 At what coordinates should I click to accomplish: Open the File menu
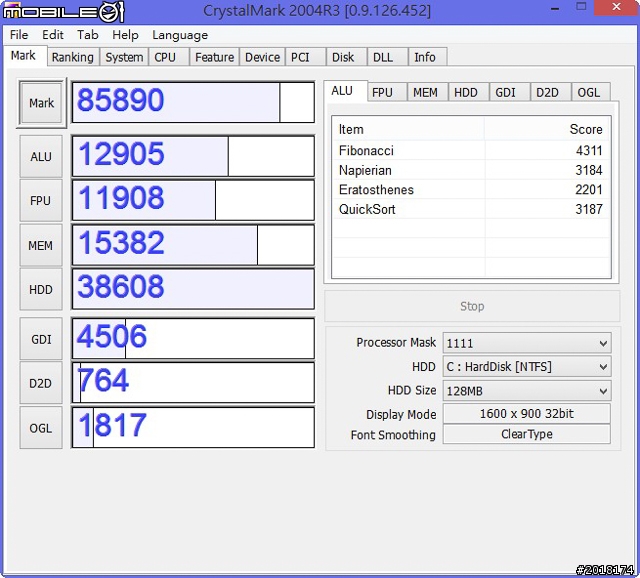[19, 35]
